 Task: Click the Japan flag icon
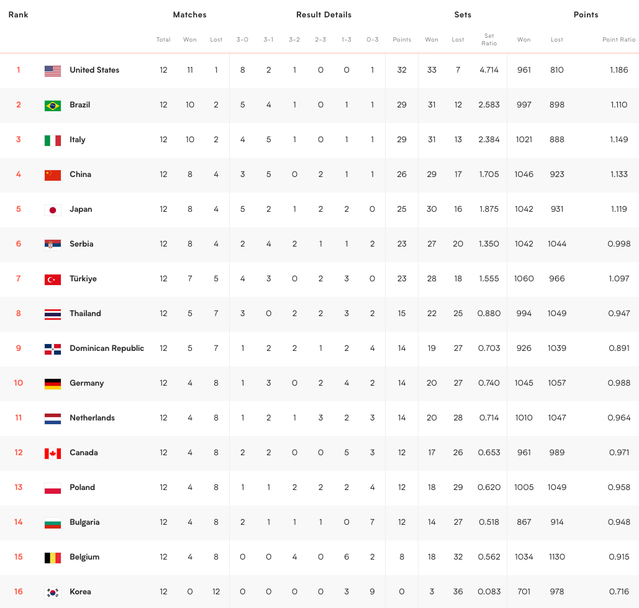[53, 210]
